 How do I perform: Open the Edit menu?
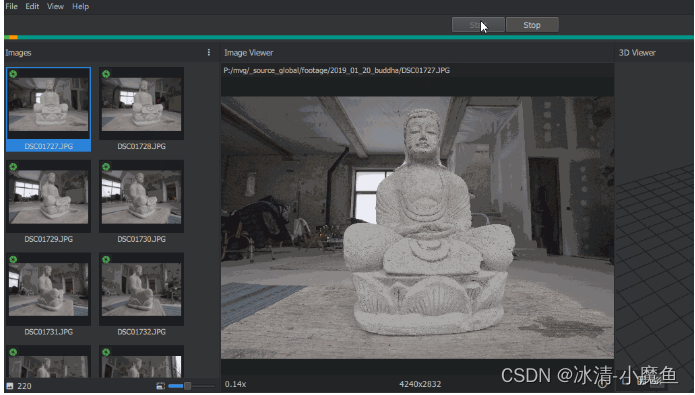[32, 6]
